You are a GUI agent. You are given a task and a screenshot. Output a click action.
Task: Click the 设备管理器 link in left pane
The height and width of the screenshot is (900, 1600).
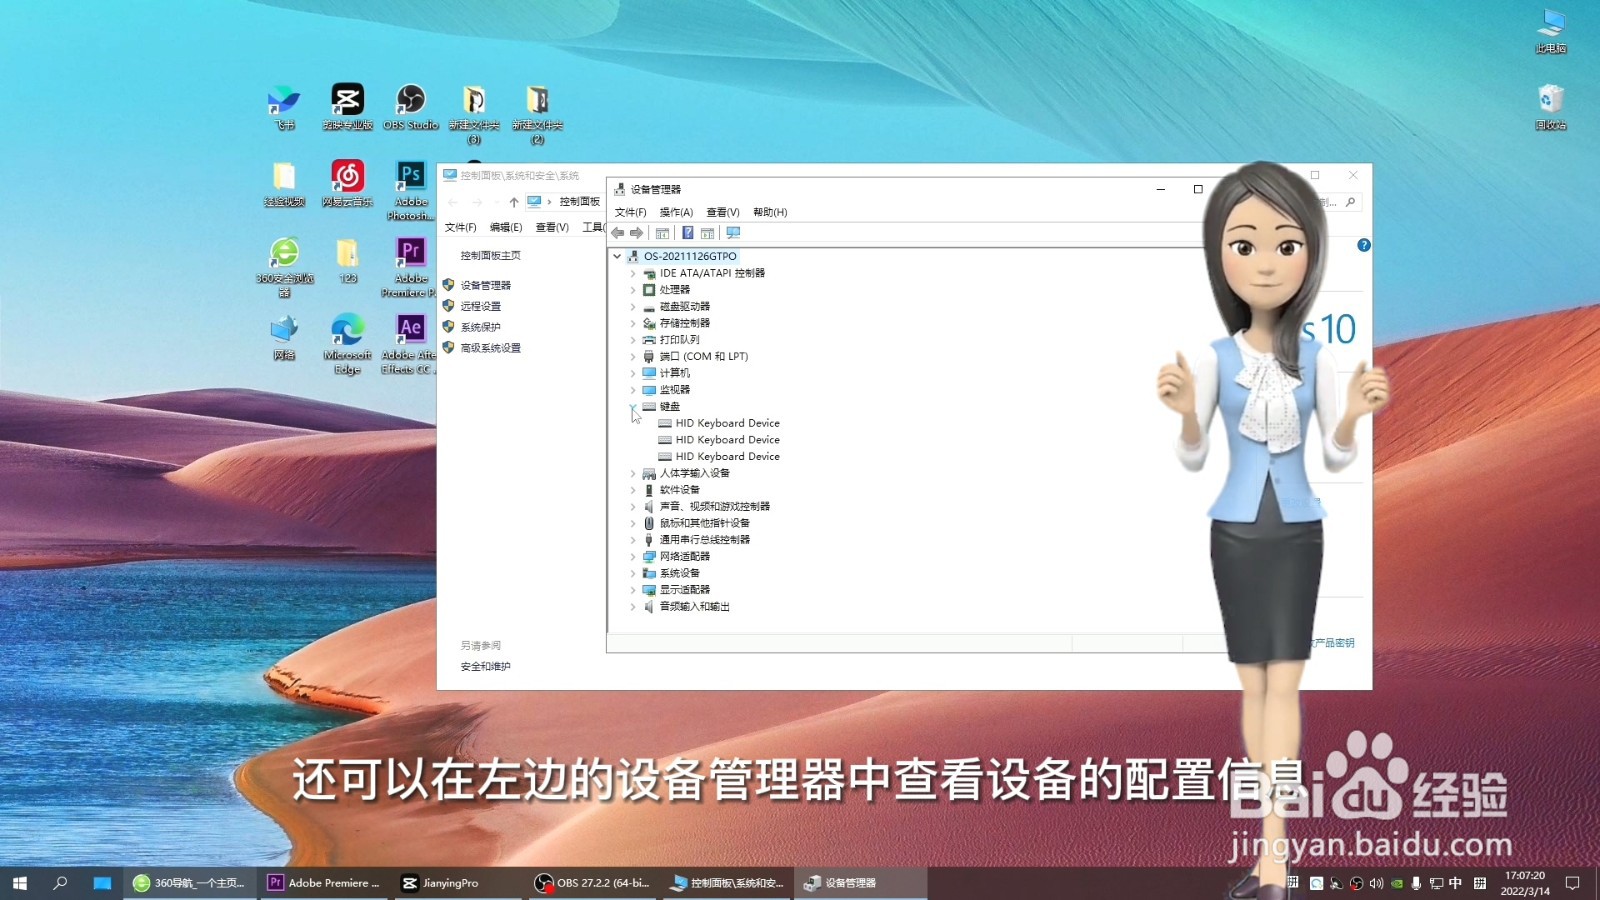tap(486, 285)
